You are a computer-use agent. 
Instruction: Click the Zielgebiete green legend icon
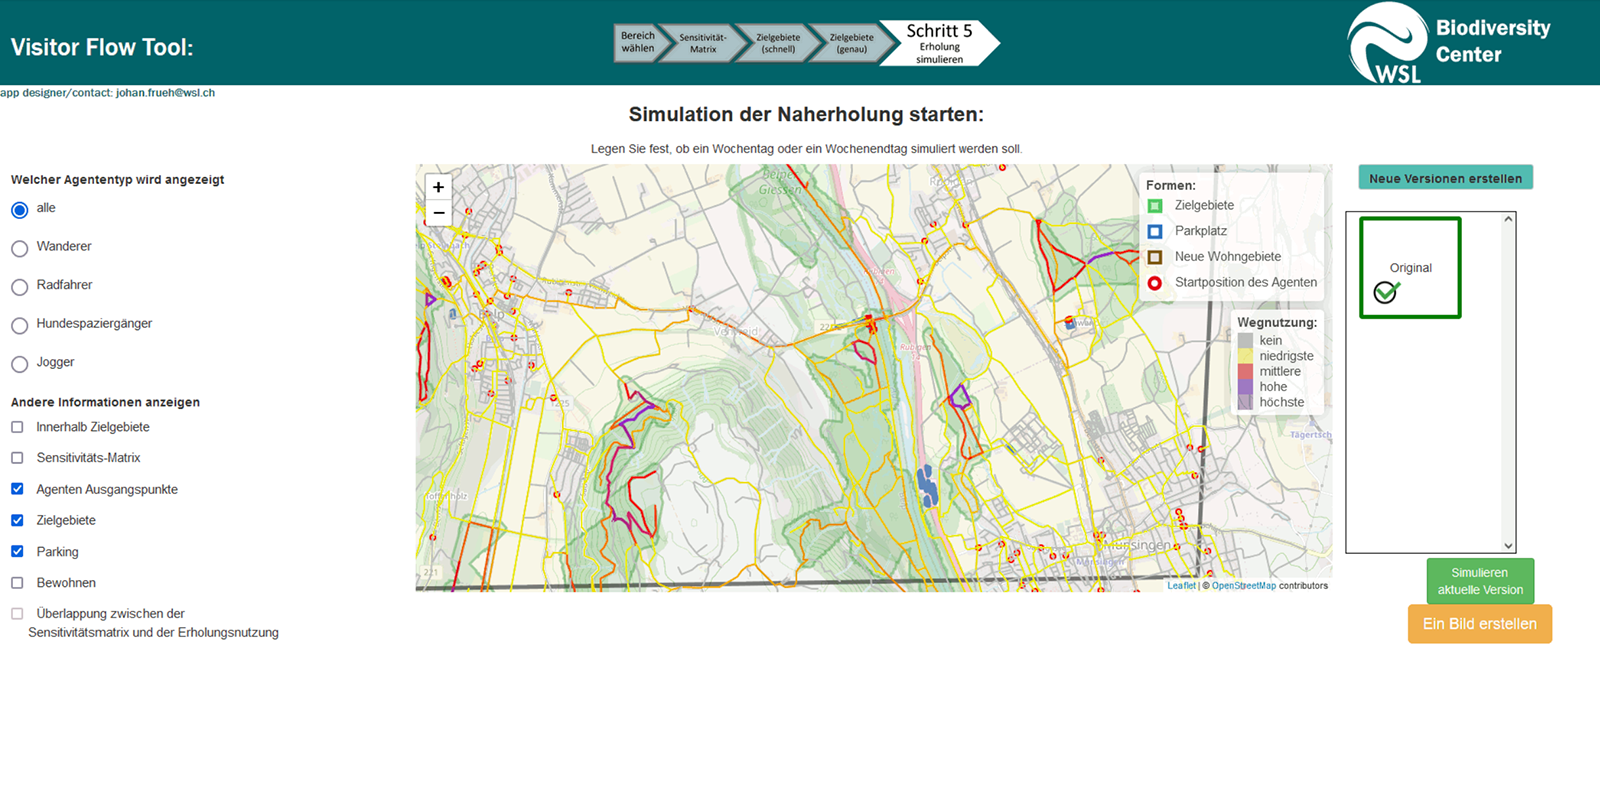[1155, 206]
